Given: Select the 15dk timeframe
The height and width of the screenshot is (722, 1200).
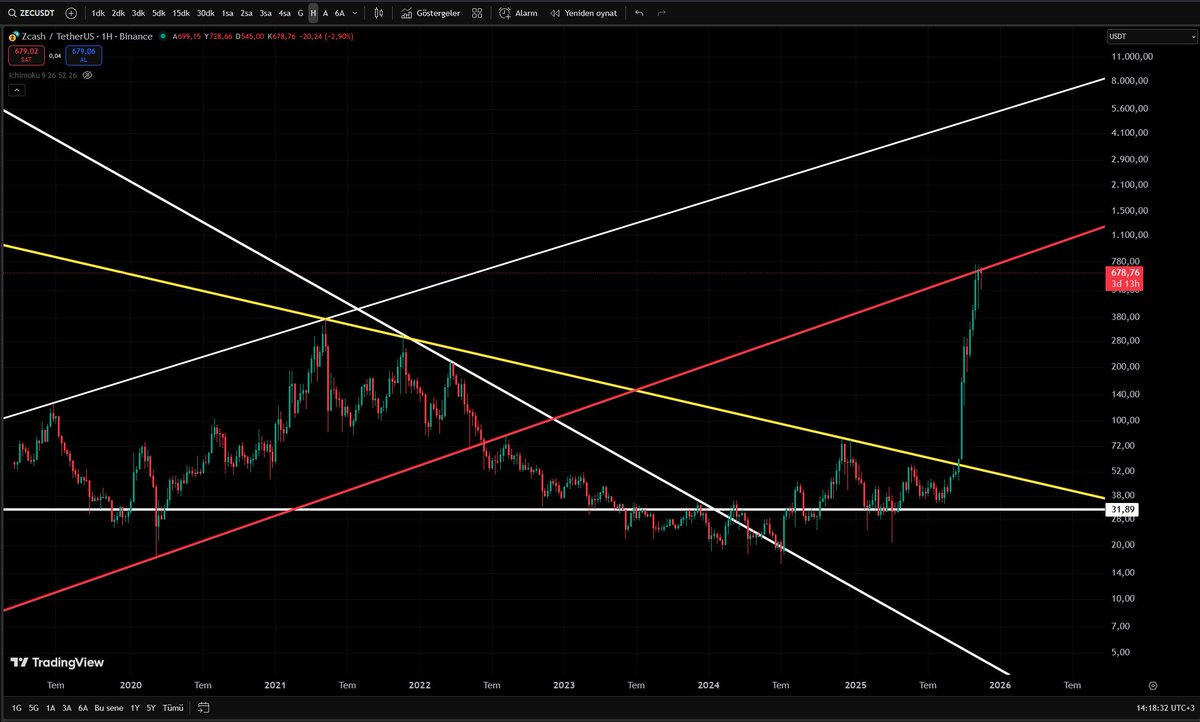Looking at the screenshot, I should click(x=181, y=14).
